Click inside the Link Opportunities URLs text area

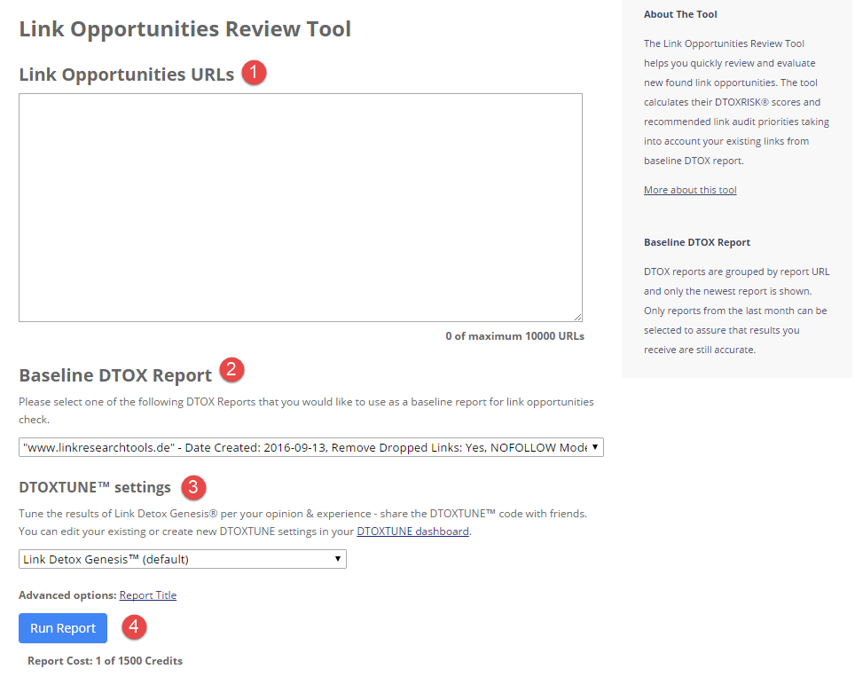(x=300, y=207)
